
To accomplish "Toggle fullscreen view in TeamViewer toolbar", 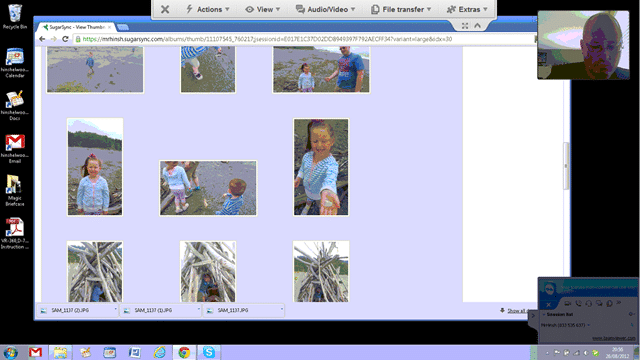I will pyautogui.click(x=465, y=26).
